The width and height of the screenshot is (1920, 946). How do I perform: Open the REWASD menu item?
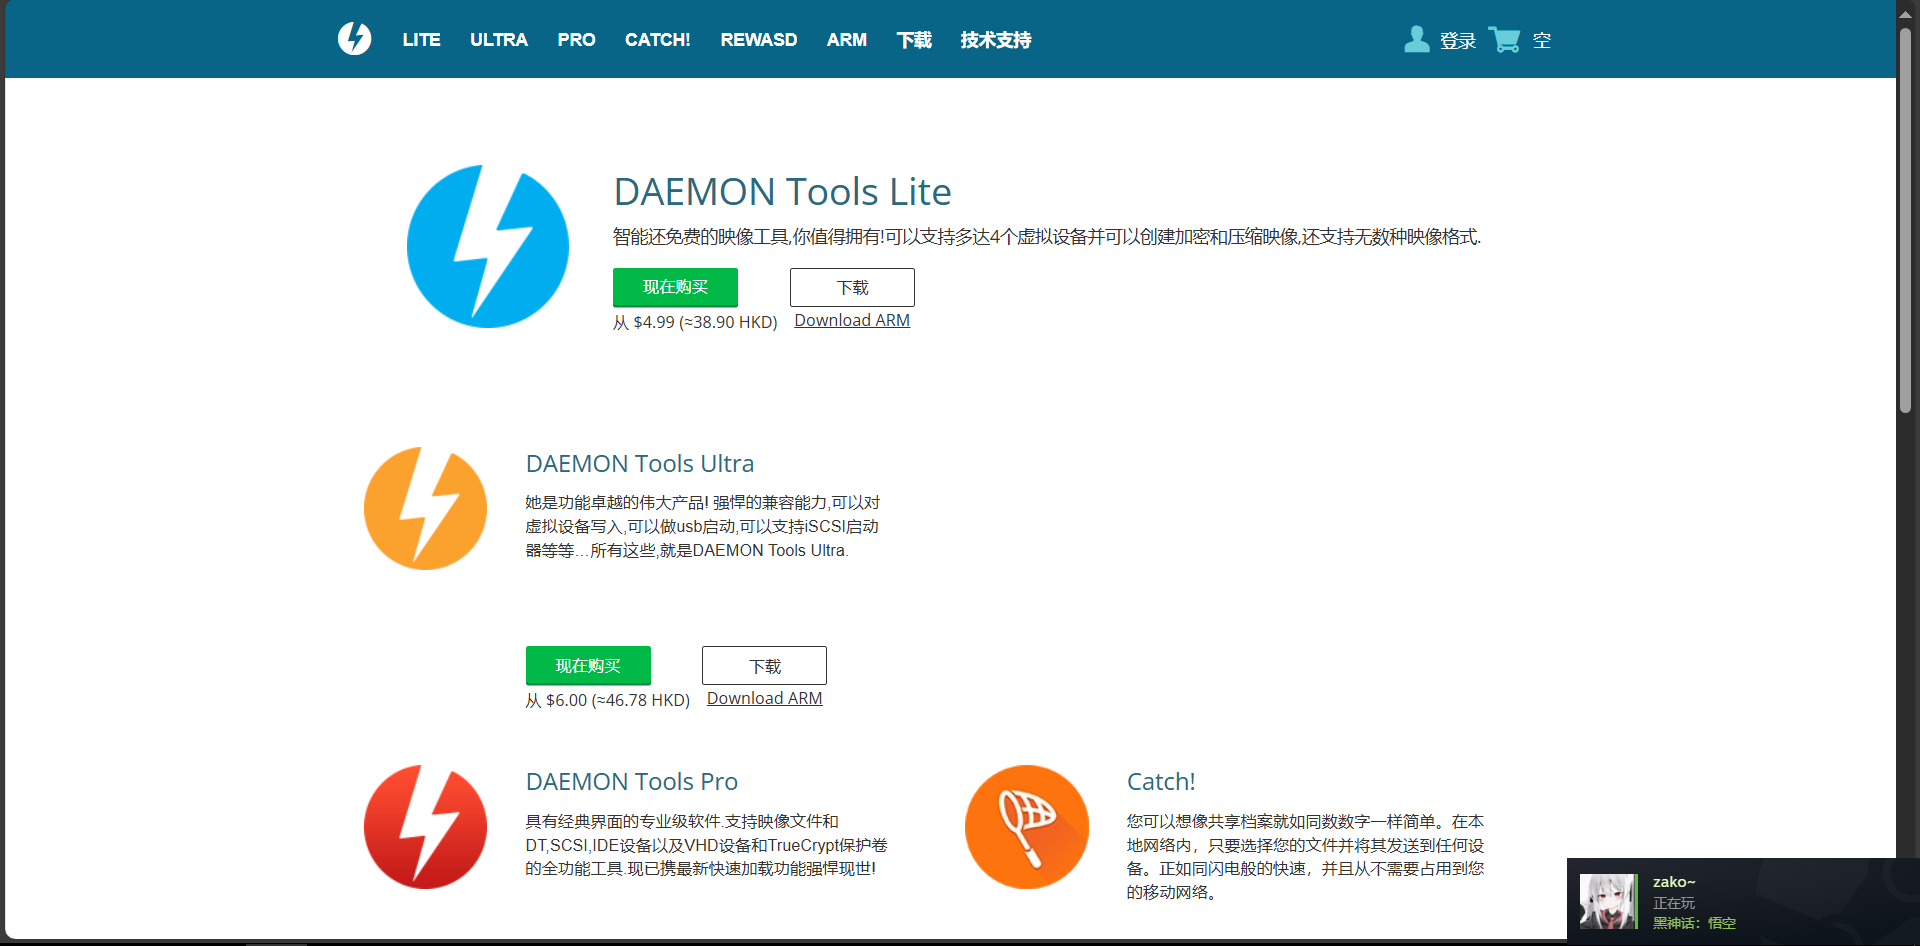click(758, 40)
